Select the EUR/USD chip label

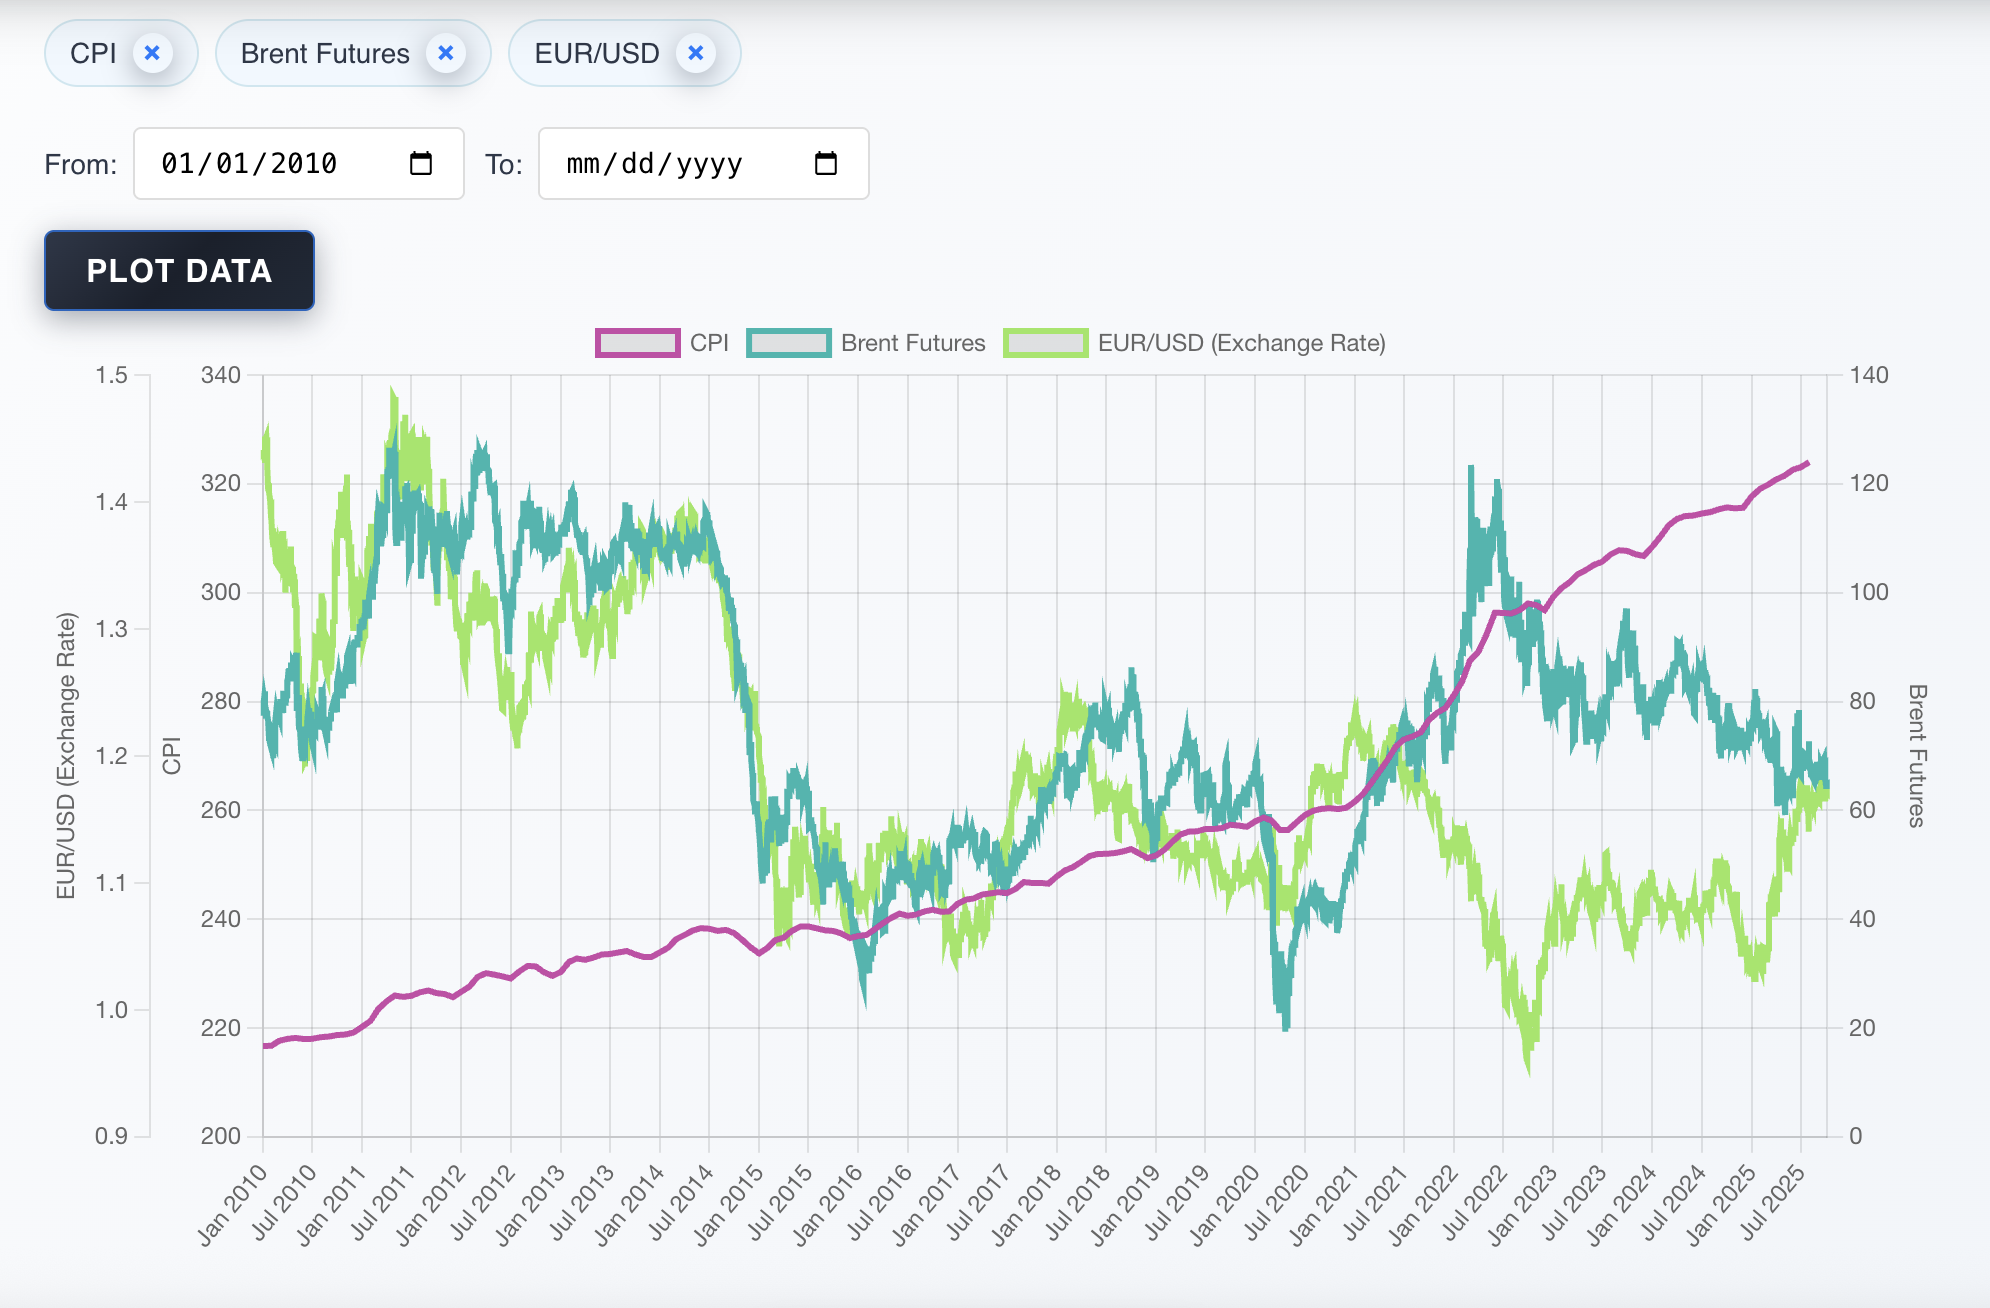tap(597, 53)
